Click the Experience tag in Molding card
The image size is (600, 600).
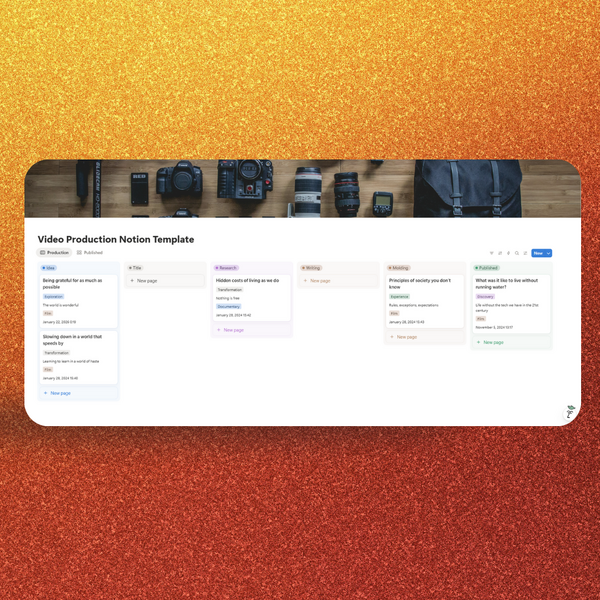pyautogui.click(x=399, y=297)
